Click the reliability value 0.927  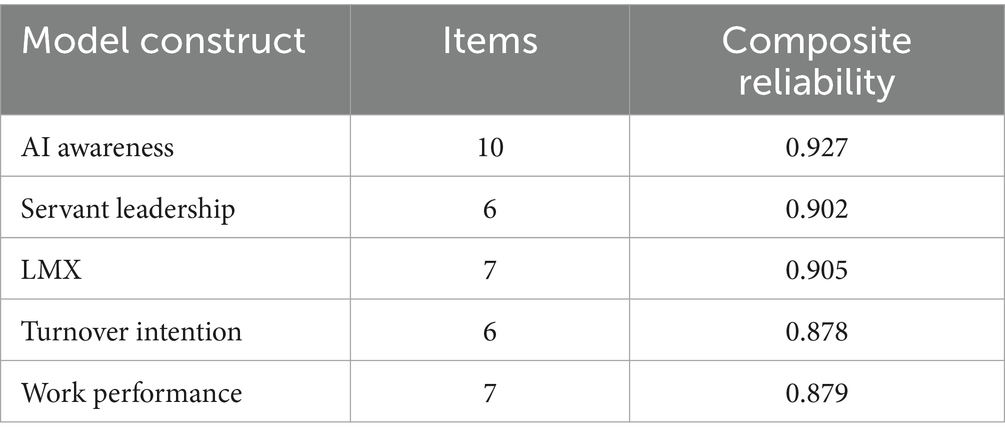817,148
